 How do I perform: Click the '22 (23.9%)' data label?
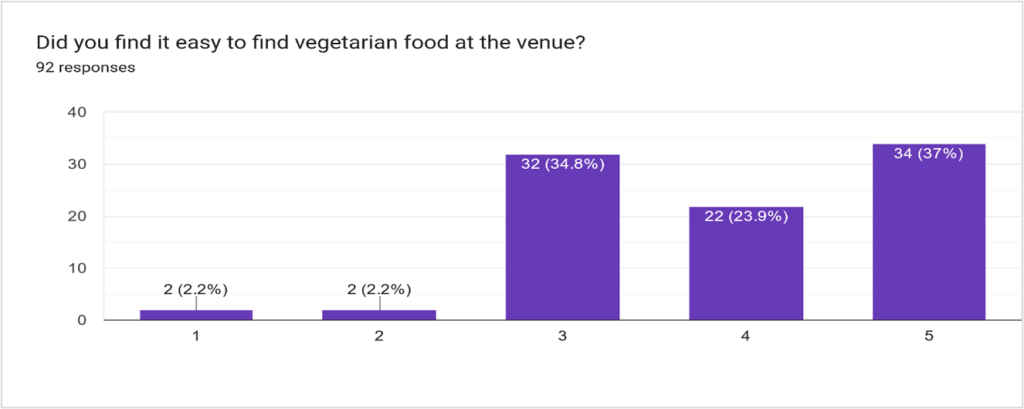click(746, 216)
